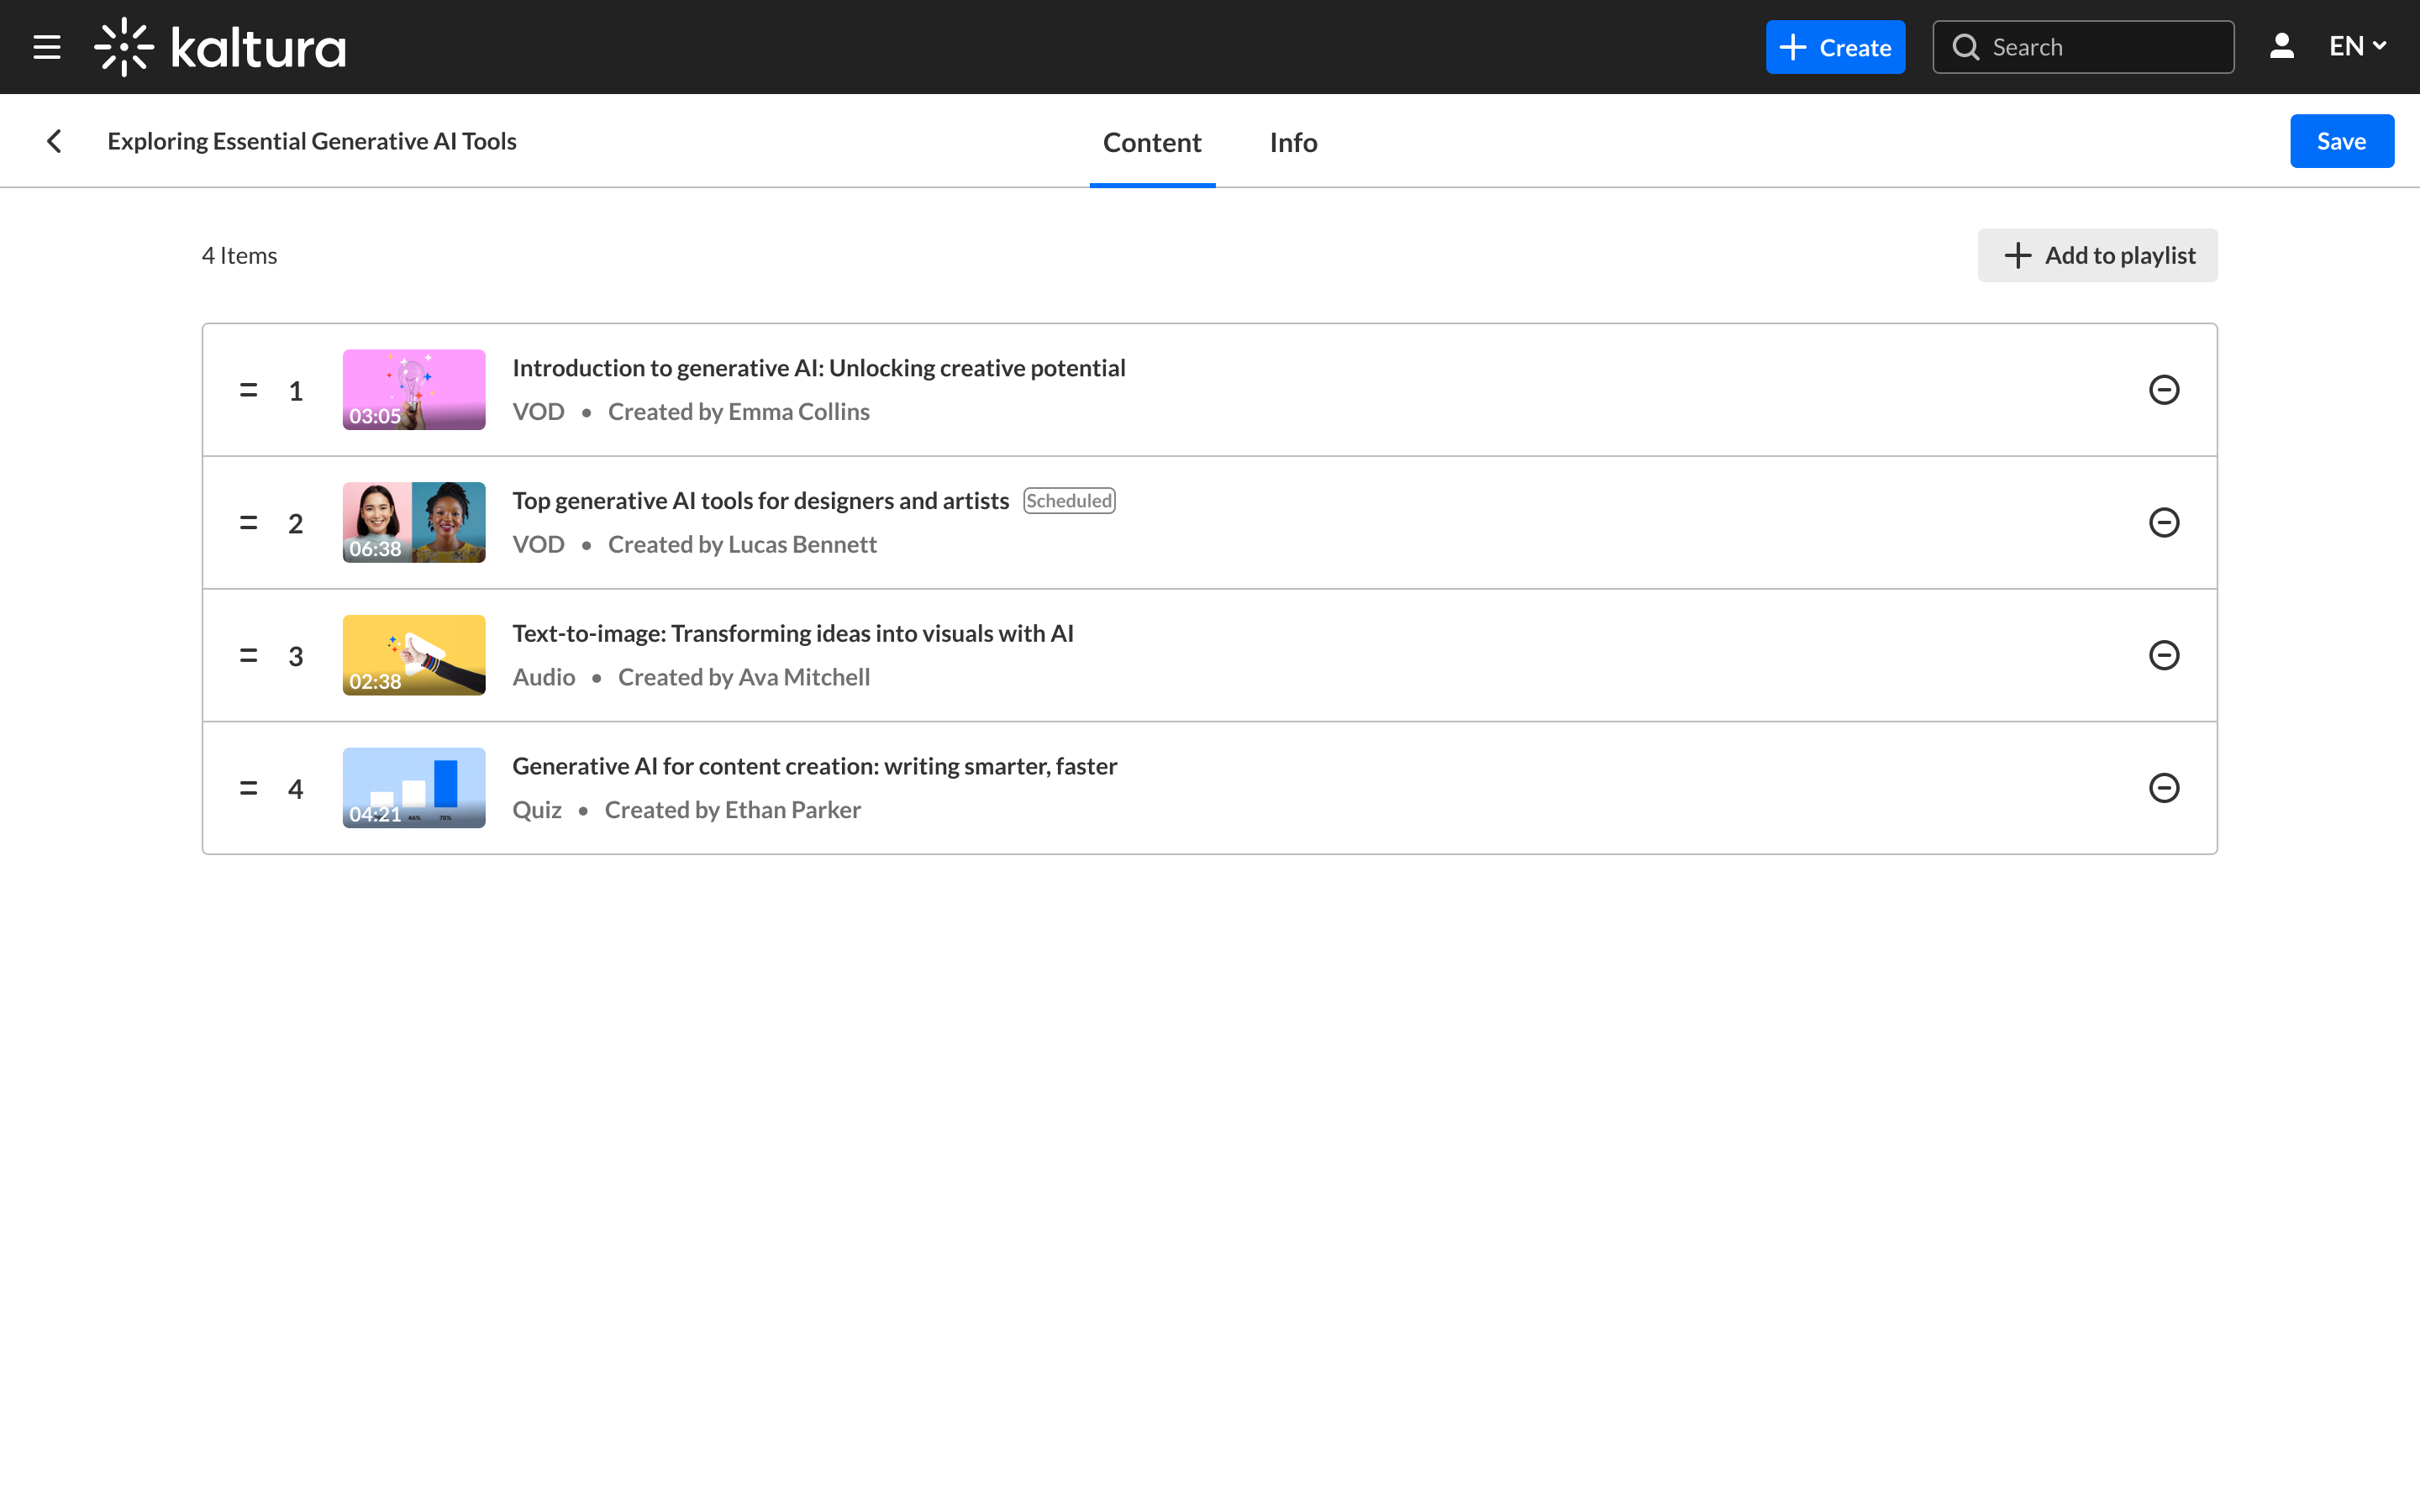Select the Content tab
Image resolution: width=2420 pixels, height=1512 pixels.
click(x=1152, y=142)
